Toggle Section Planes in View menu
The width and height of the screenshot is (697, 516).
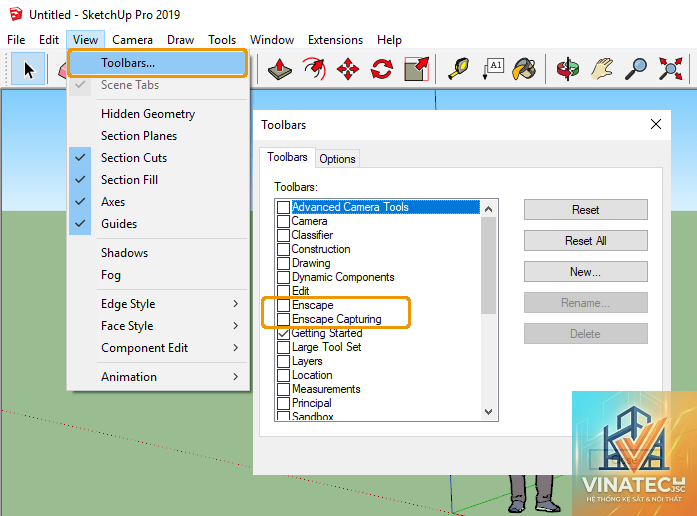point(158,136)
